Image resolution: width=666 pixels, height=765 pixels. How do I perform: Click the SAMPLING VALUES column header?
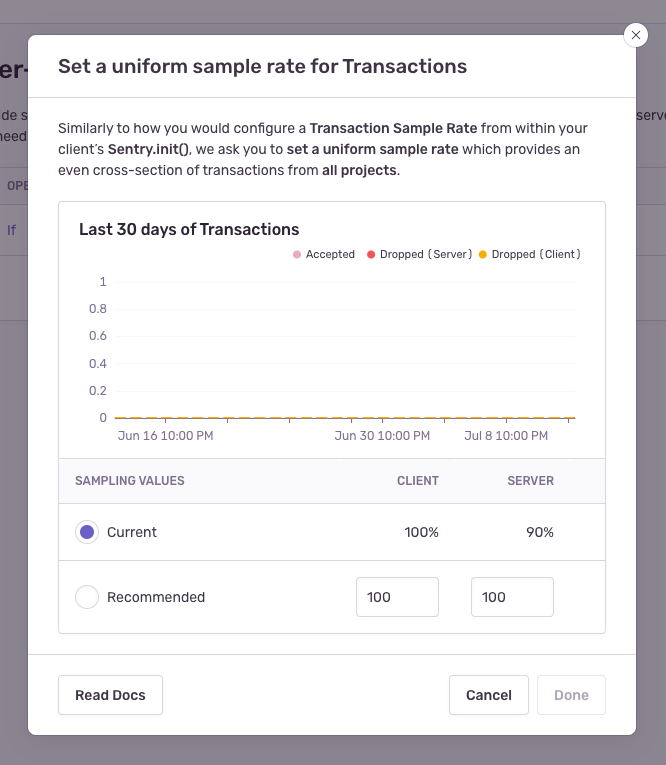point(130,481)
